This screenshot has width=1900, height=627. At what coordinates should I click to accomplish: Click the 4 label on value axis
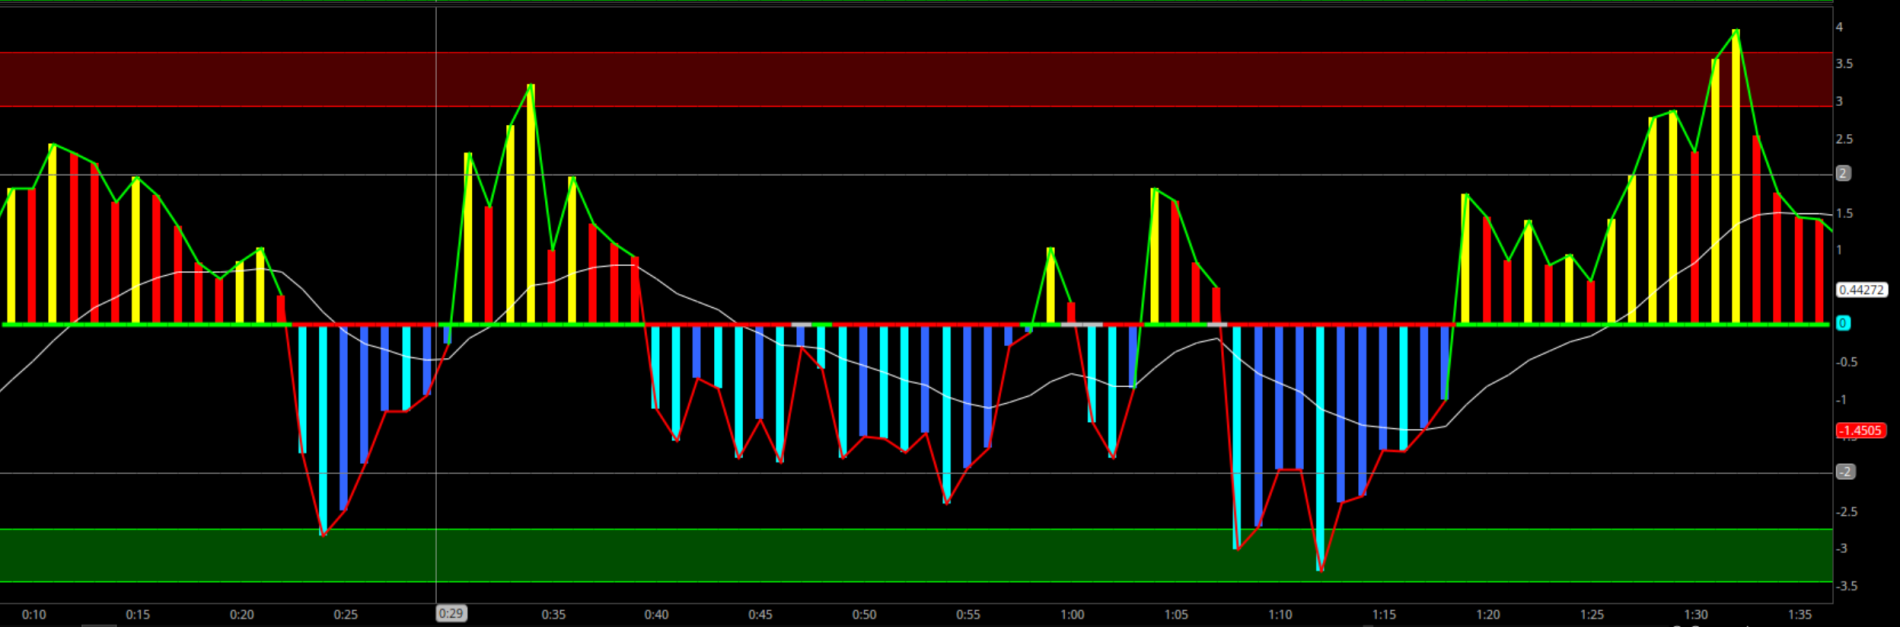(x=1839, y=27)
